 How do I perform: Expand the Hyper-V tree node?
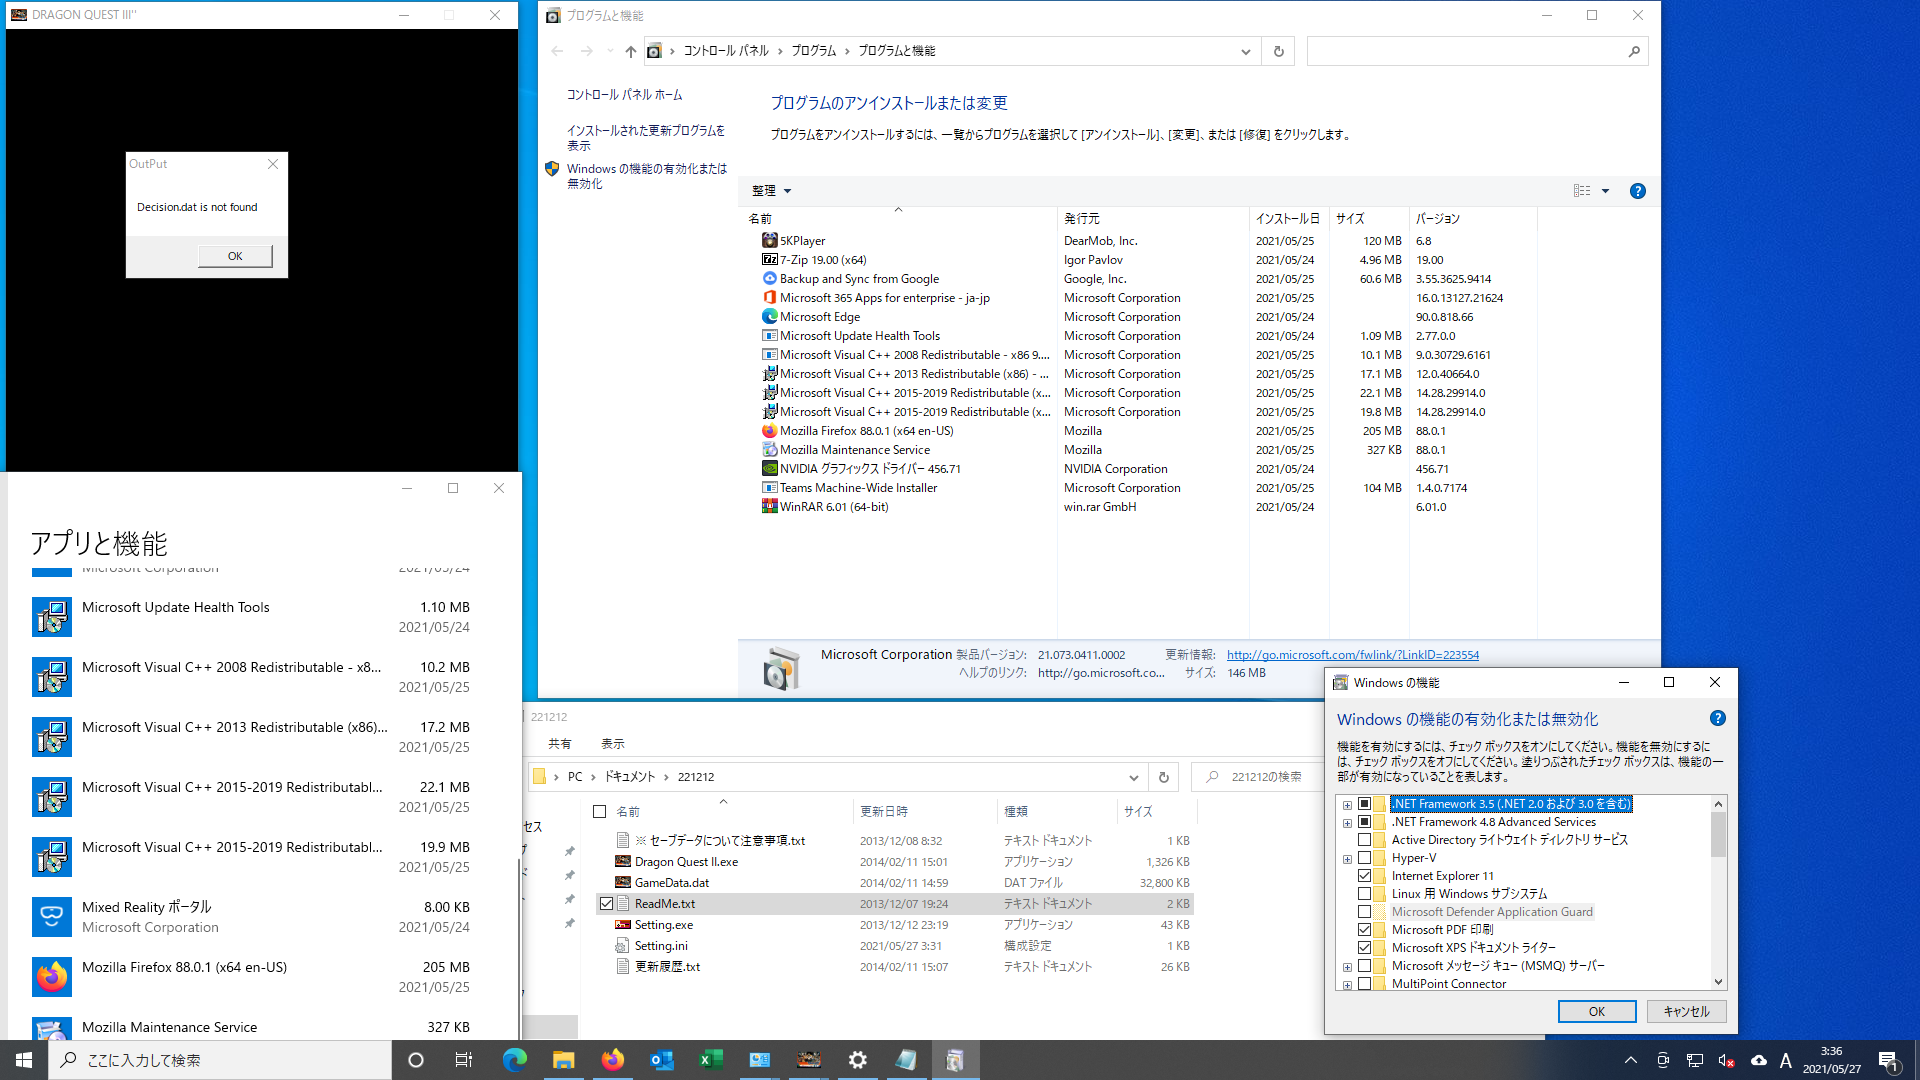click(1347, 859)
